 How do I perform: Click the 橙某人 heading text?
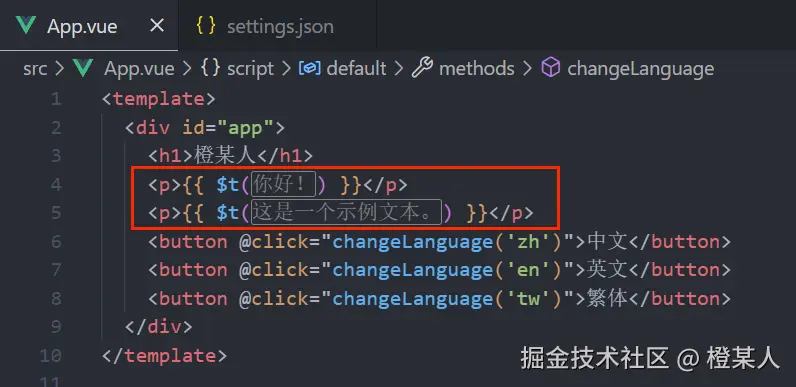click(x=224, y=155)
